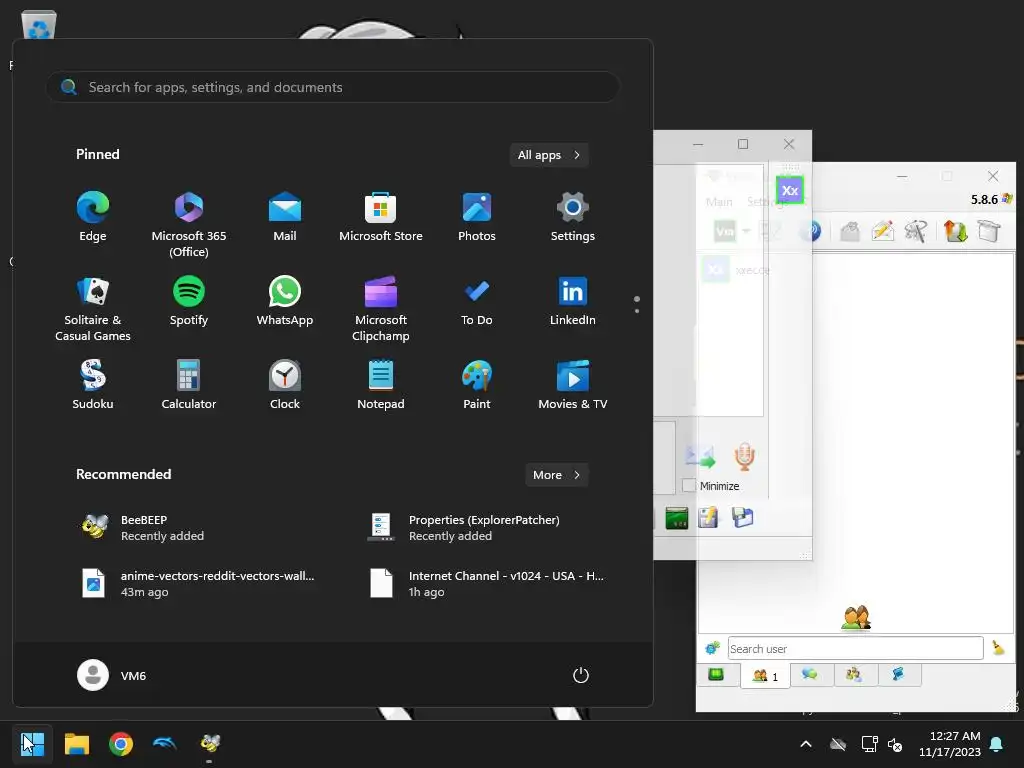Click the pencil envelope compose icon in BeeBEEP
This screenshot has height=768, width=1024.
click(883, 231)
